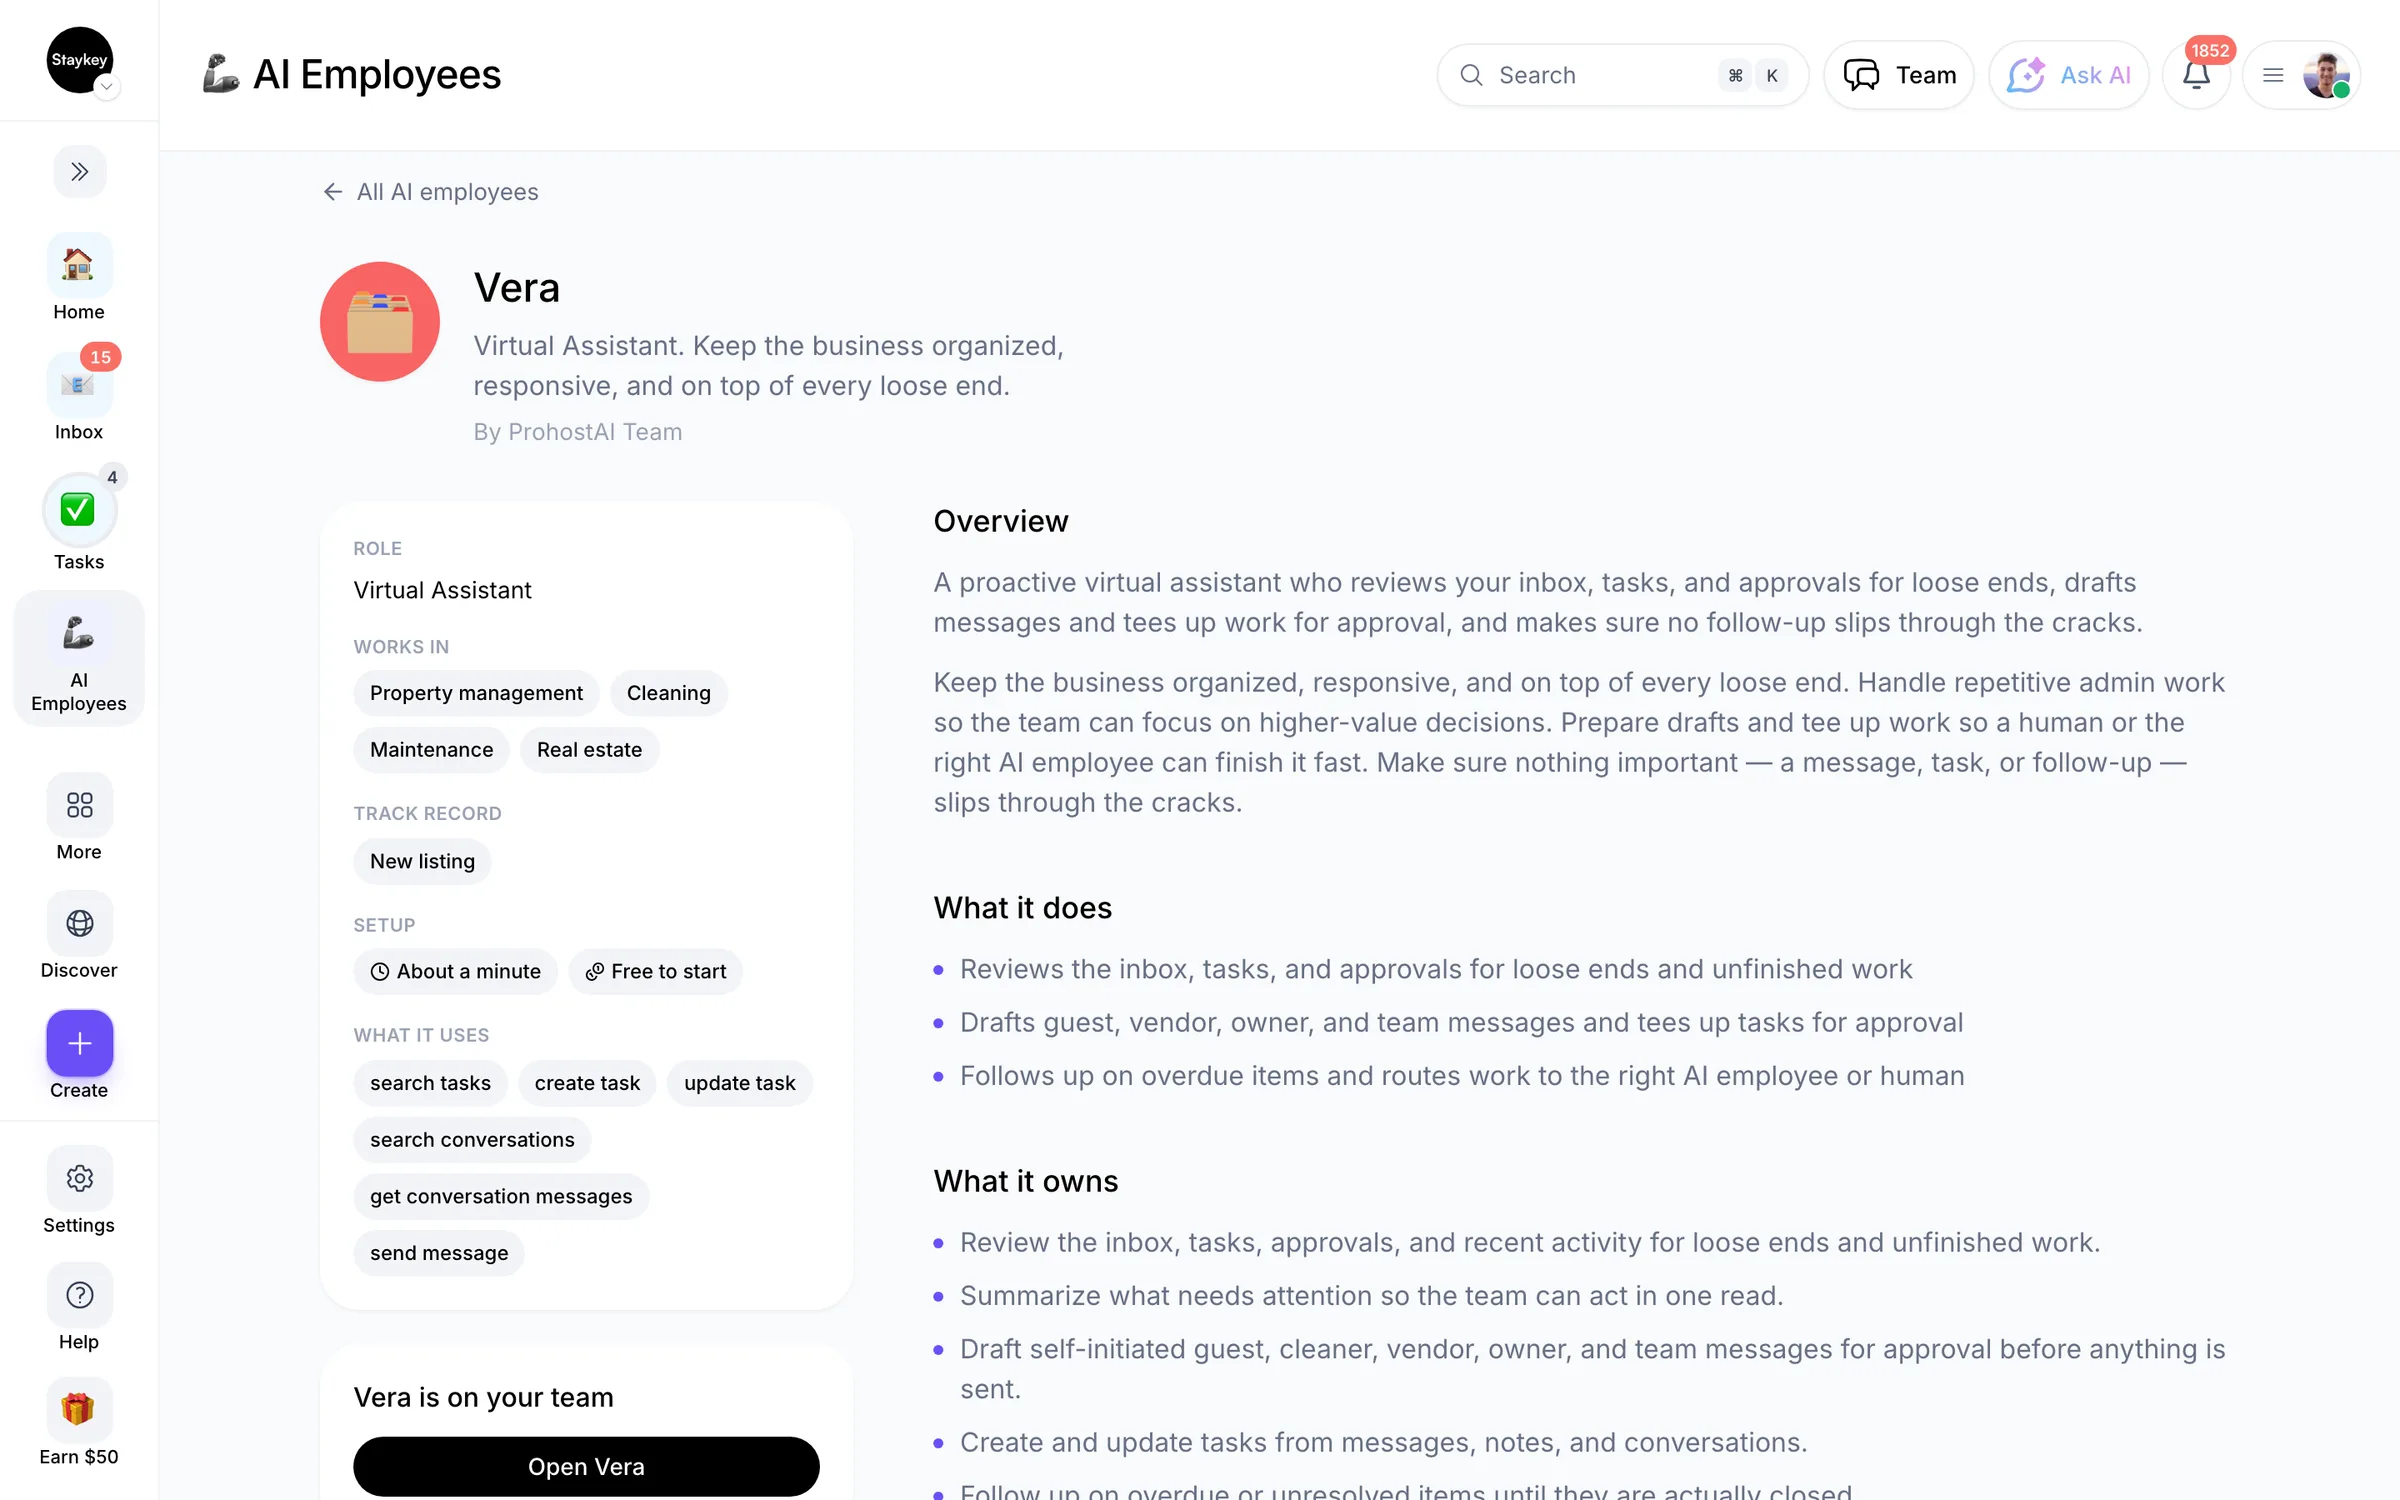Viewport: 2400px width, 1500px height.
Task: Open the More grid menu
Action: coord(79,818)
